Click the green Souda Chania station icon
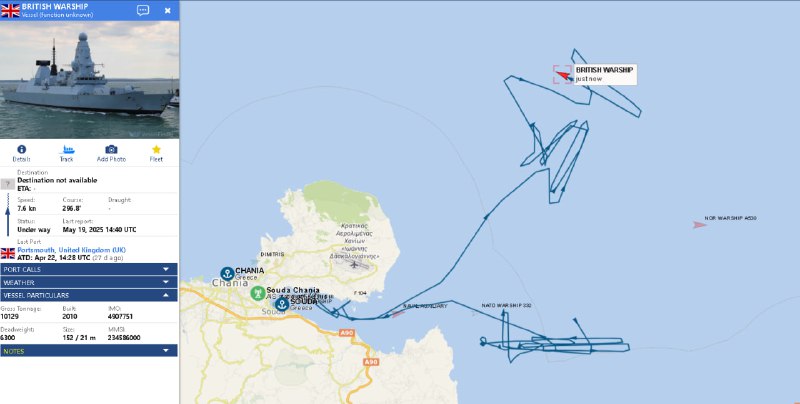This screenshot has height=404, width=800. click(258, 293)
